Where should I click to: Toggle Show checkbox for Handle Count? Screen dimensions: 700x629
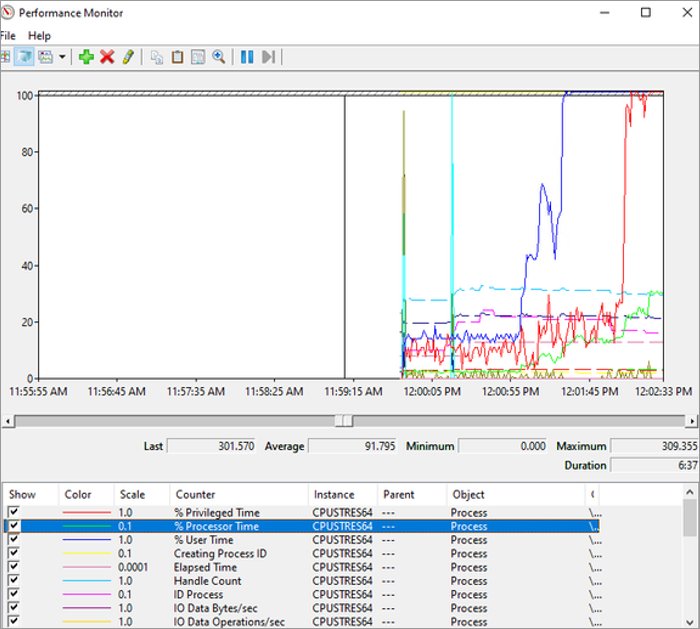14,580
